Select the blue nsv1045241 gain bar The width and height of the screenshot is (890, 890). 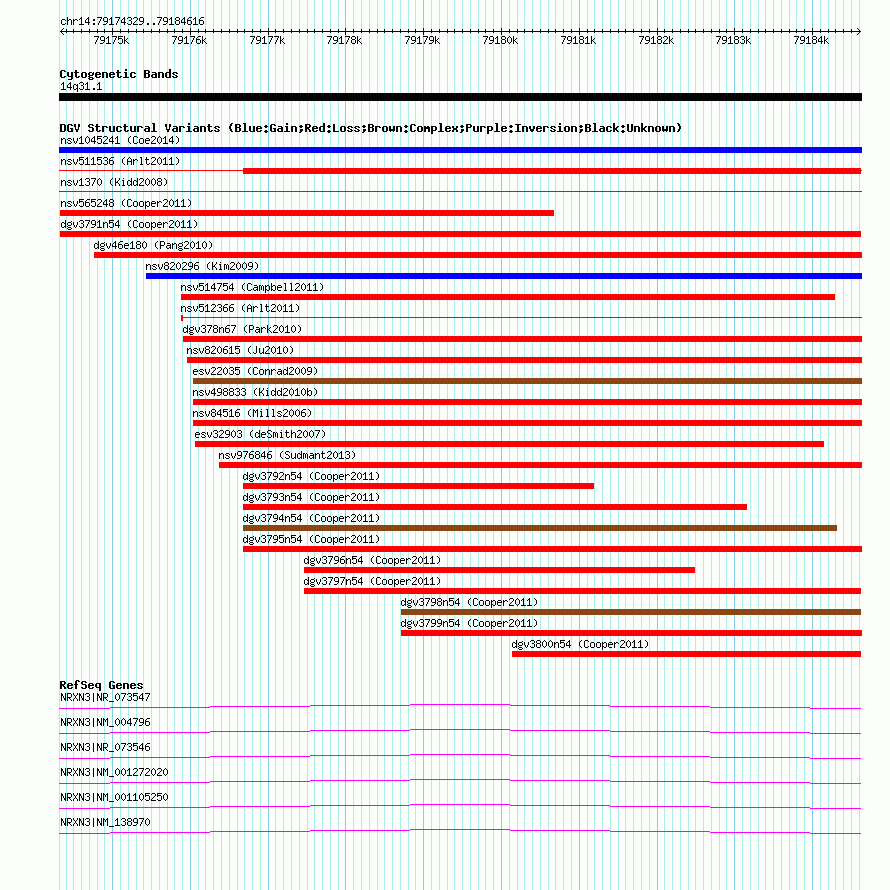click(x=460, y=150)
